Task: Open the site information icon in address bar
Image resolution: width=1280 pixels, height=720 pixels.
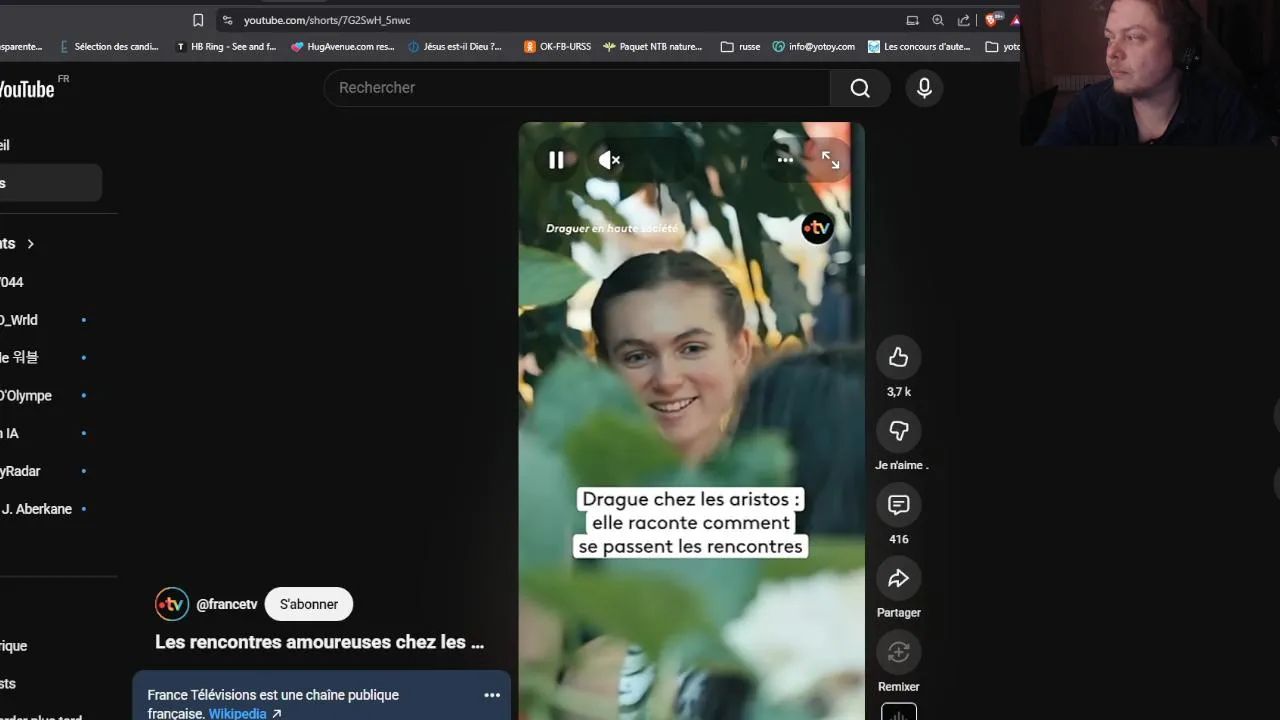Action: [x=227, y=20]
